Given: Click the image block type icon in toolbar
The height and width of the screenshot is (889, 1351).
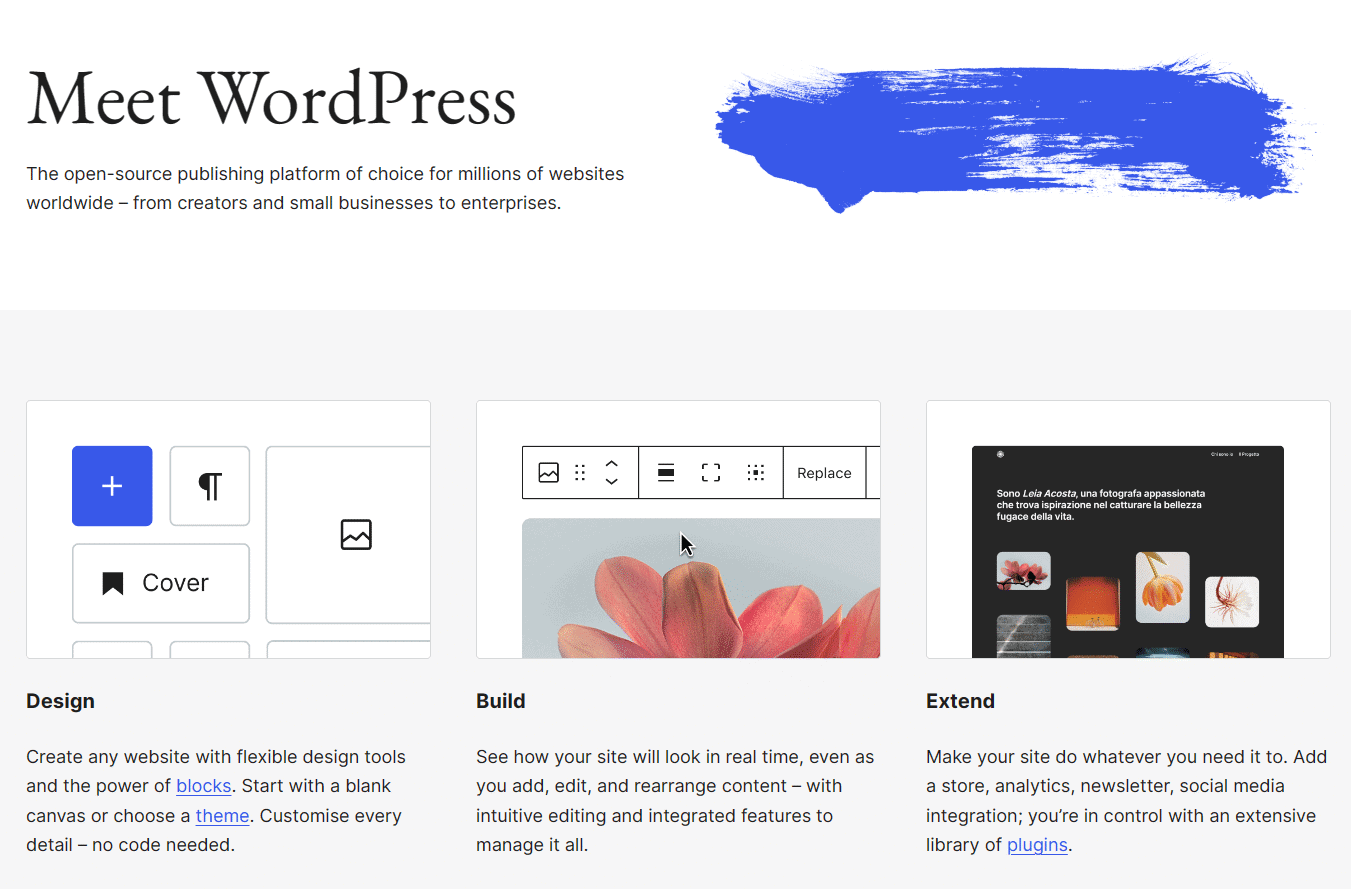Looking at the screenshot, I should 548,473.
